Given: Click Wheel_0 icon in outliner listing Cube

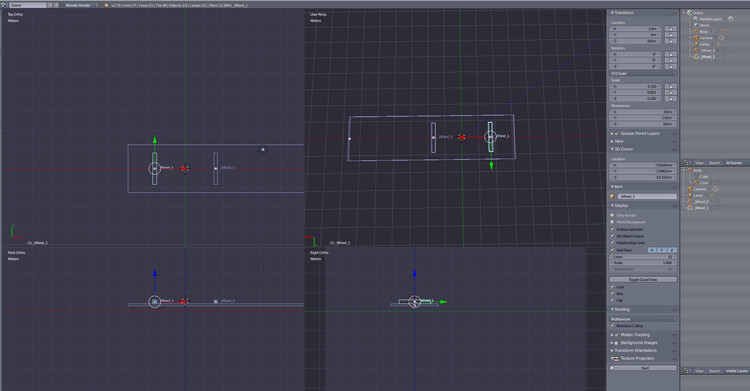Looking at the screenshot, I should 690,201.
